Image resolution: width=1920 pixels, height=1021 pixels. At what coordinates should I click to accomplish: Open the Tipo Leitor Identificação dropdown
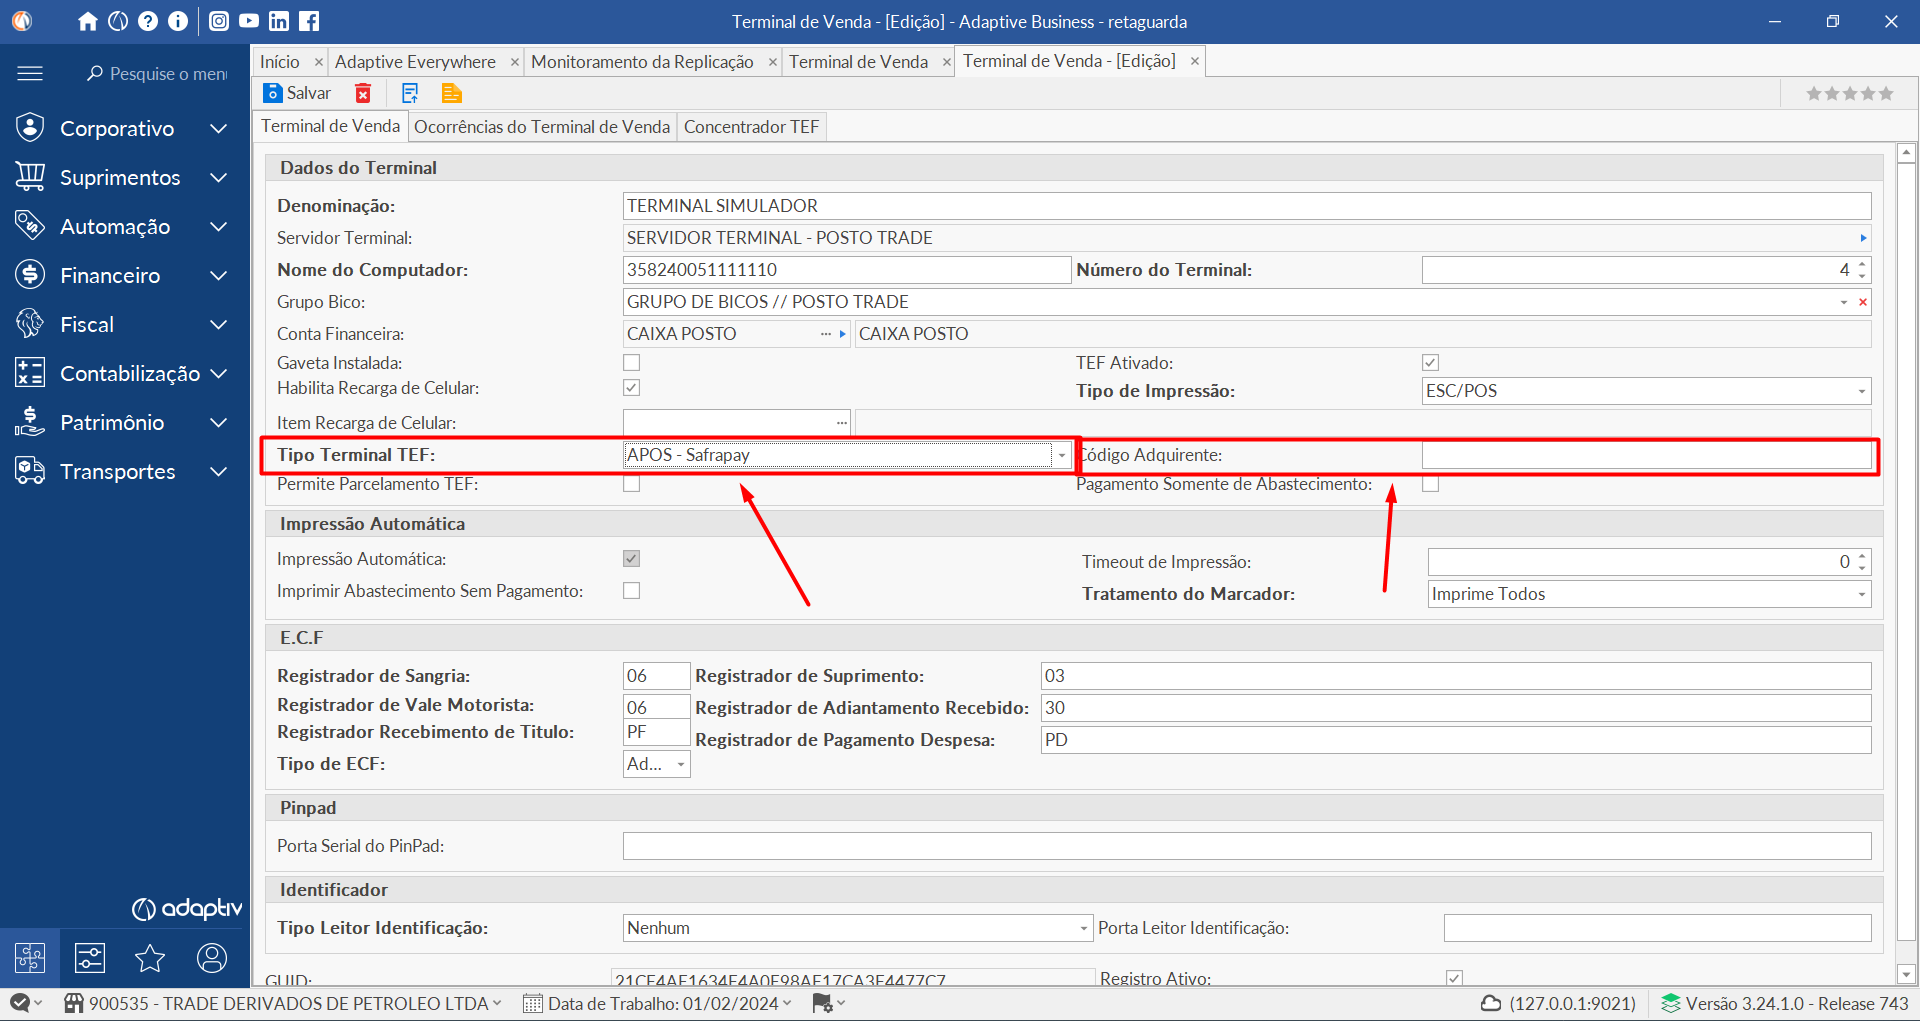(x=1083, y=928)
